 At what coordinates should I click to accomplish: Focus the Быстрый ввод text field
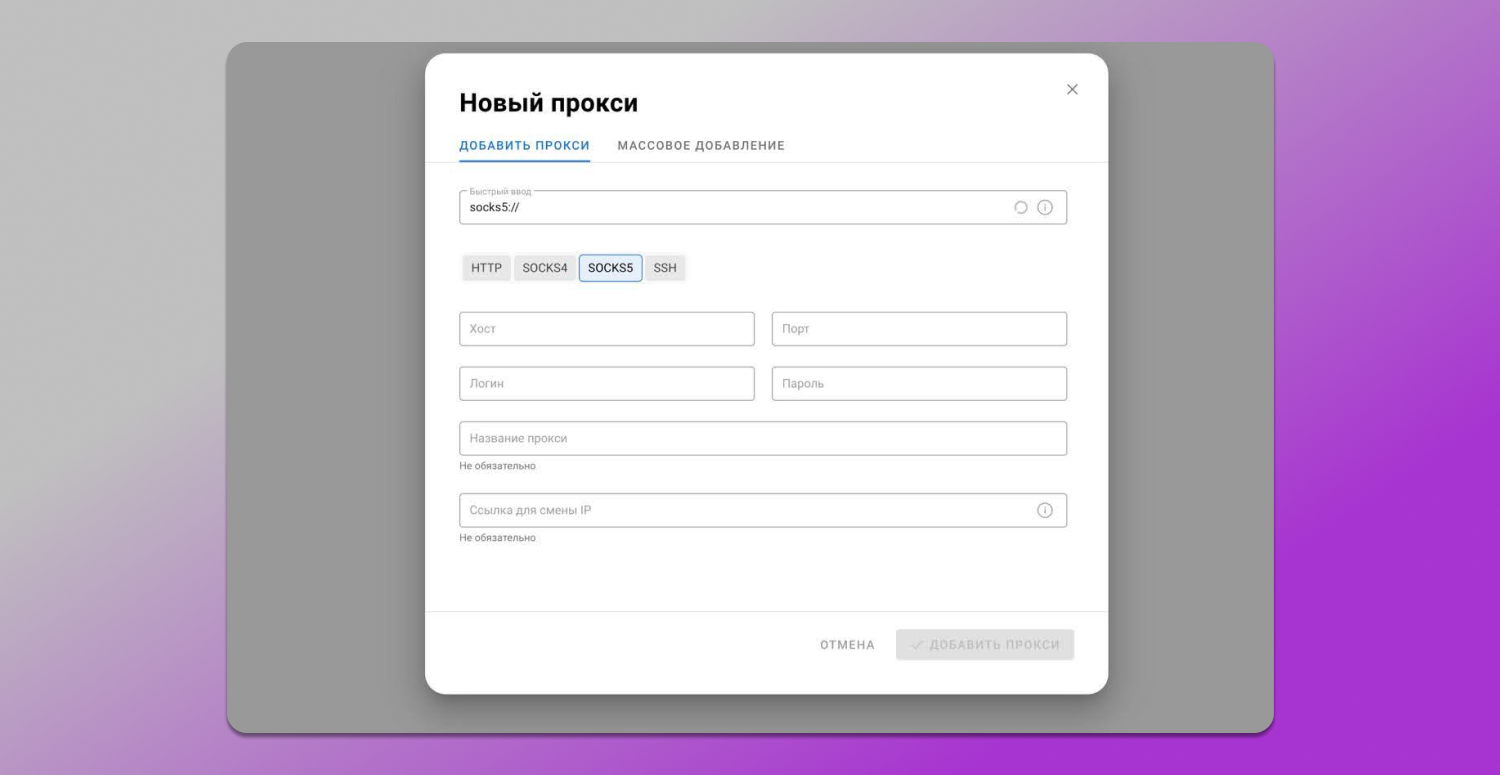click(x=730, y=208)
